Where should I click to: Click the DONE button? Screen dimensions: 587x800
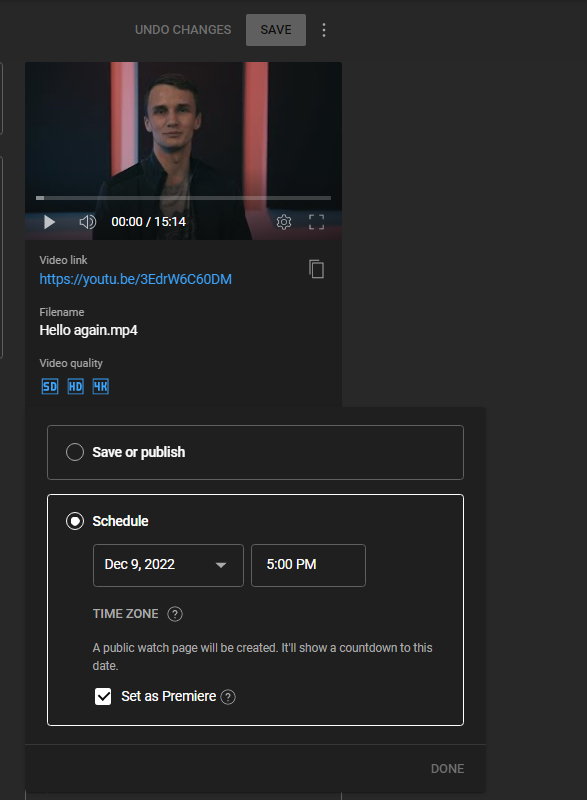(447, 769)
